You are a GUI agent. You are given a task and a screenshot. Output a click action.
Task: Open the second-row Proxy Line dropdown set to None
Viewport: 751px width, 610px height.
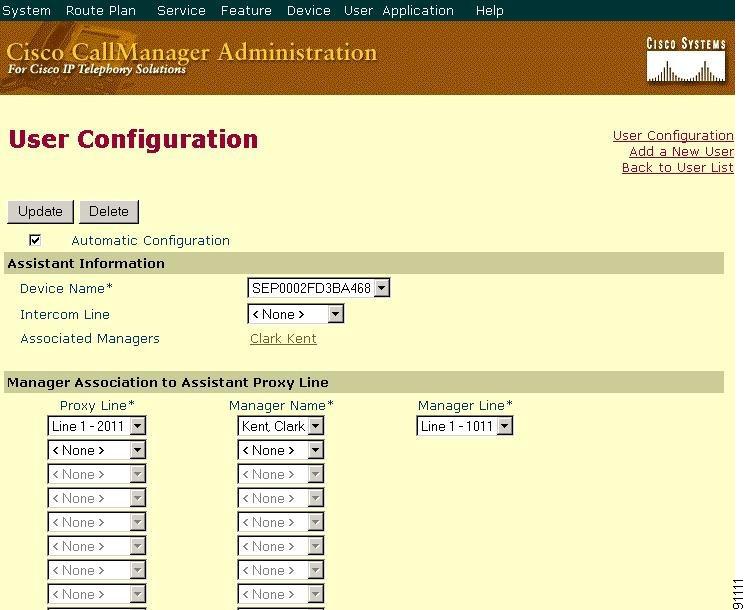[x=97, y=450]
